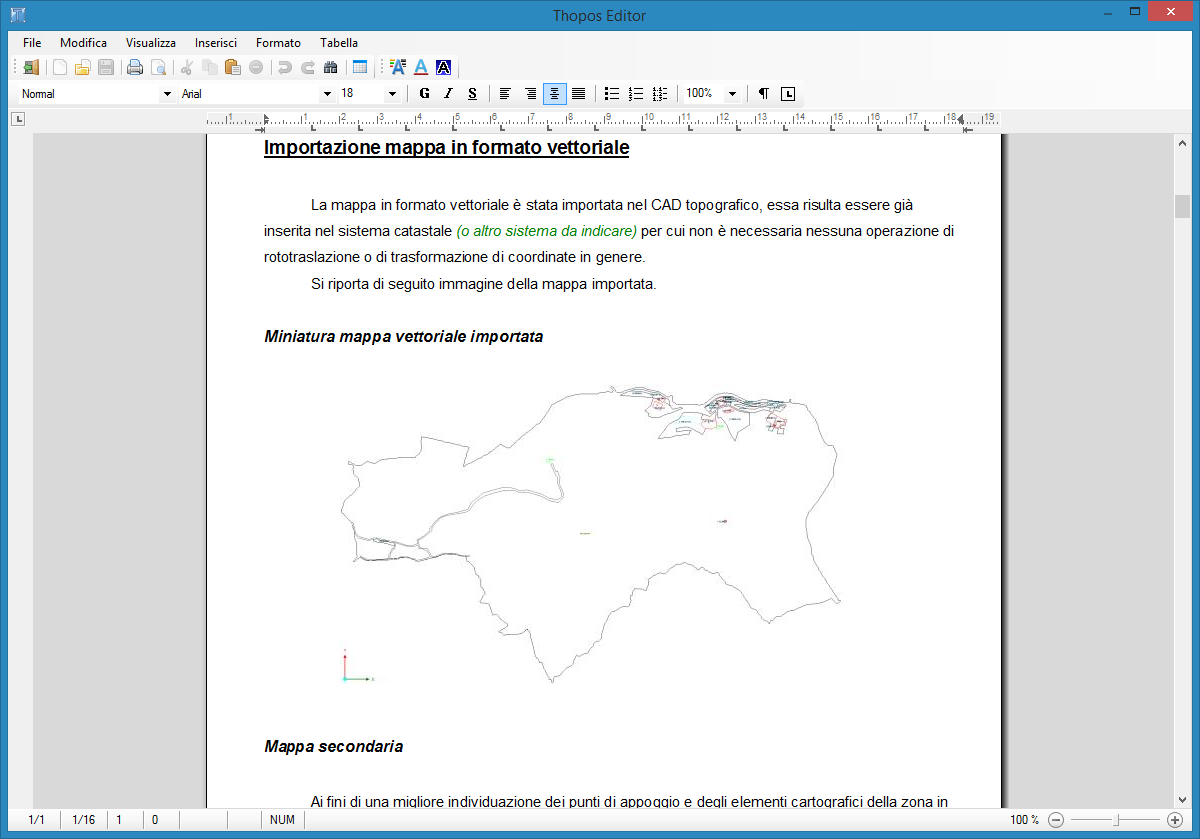Align paragraph to the left
Viewport: 1200px width, 839px height.
505,94
